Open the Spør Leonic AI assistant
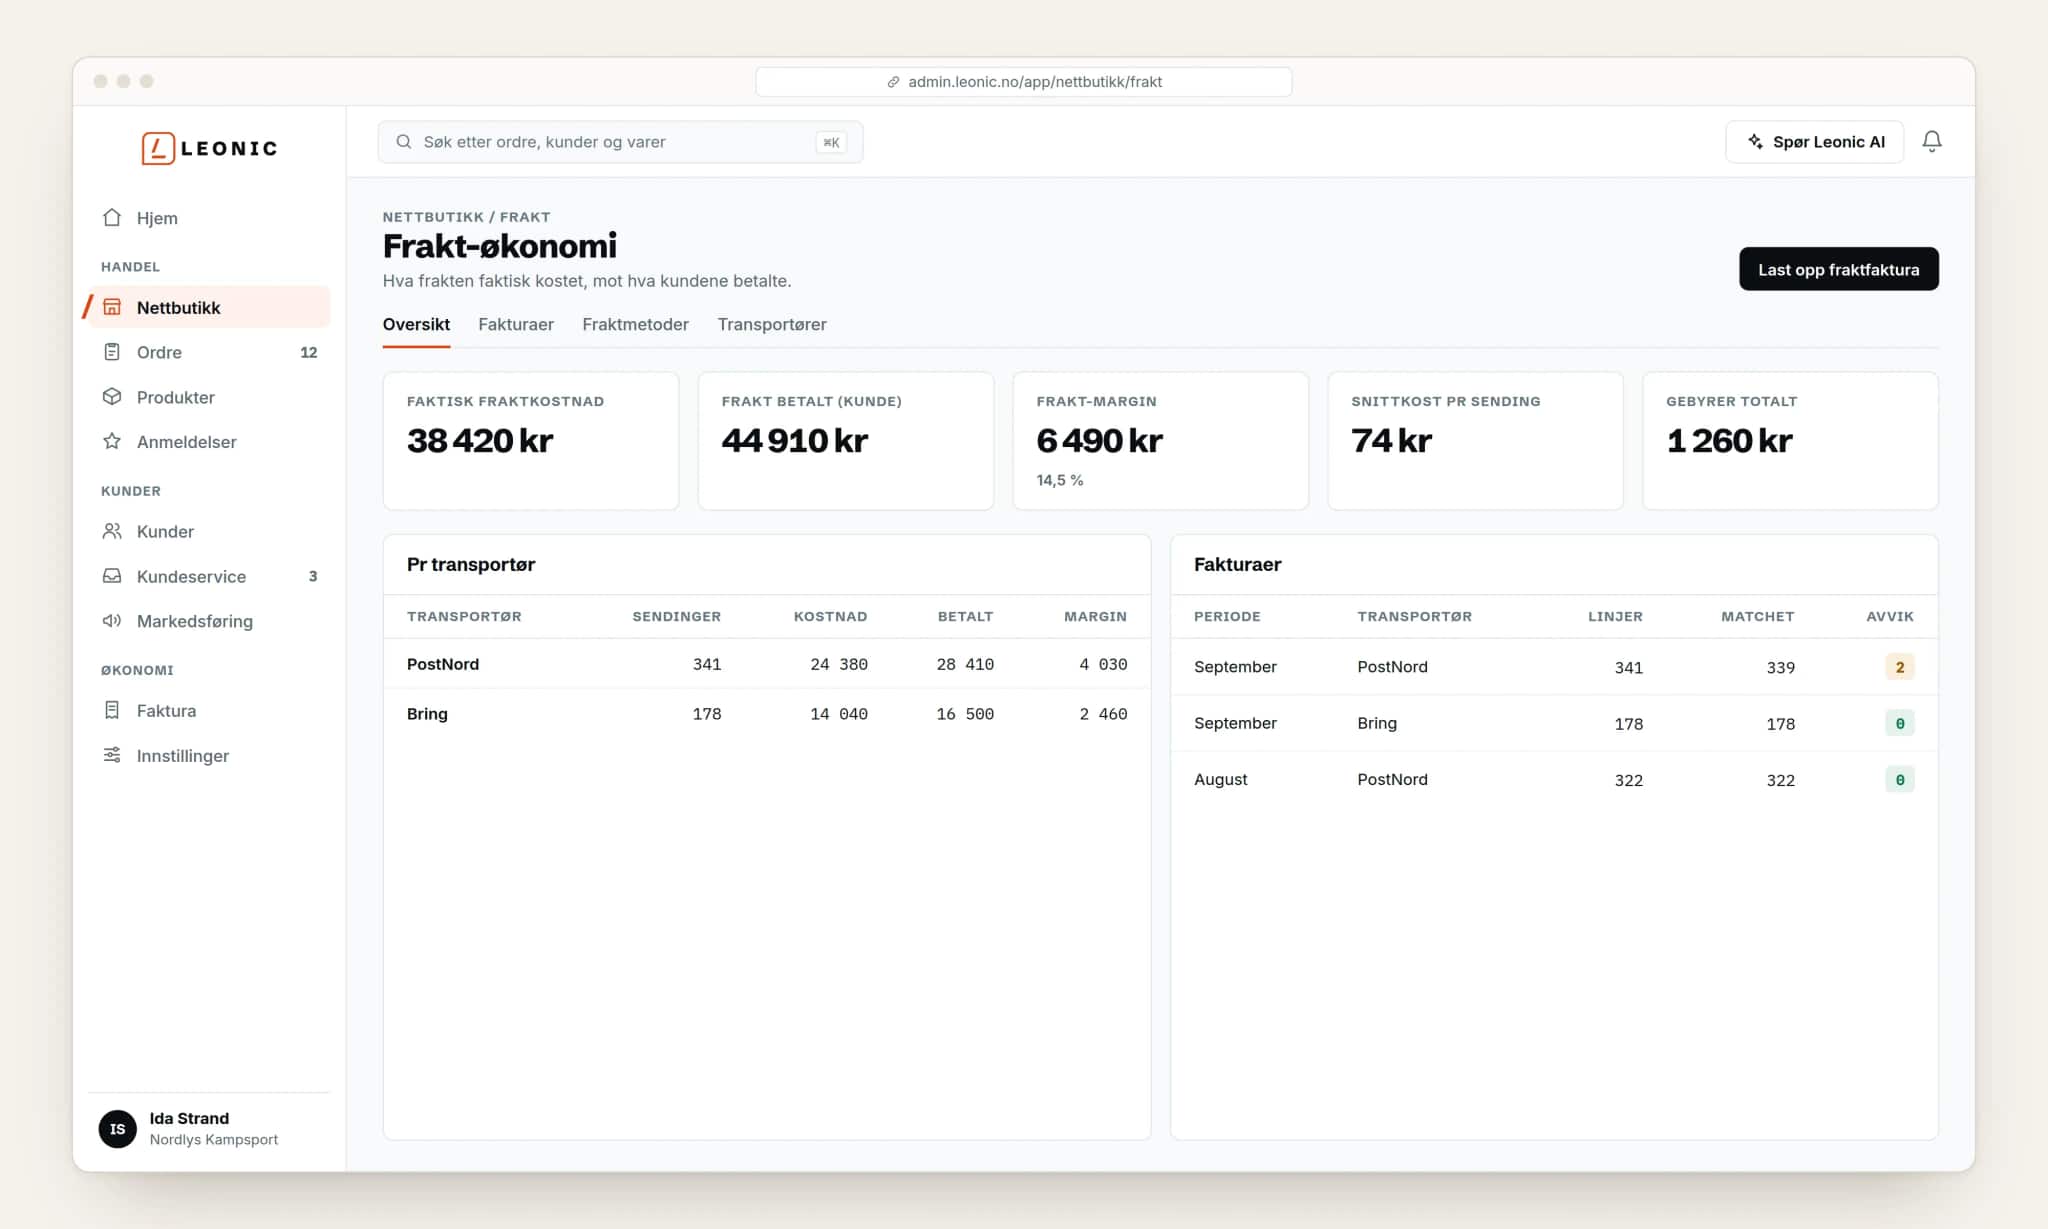Image resolution: width=2048 pixels, height=1229 pixels. click(1814, 142)
